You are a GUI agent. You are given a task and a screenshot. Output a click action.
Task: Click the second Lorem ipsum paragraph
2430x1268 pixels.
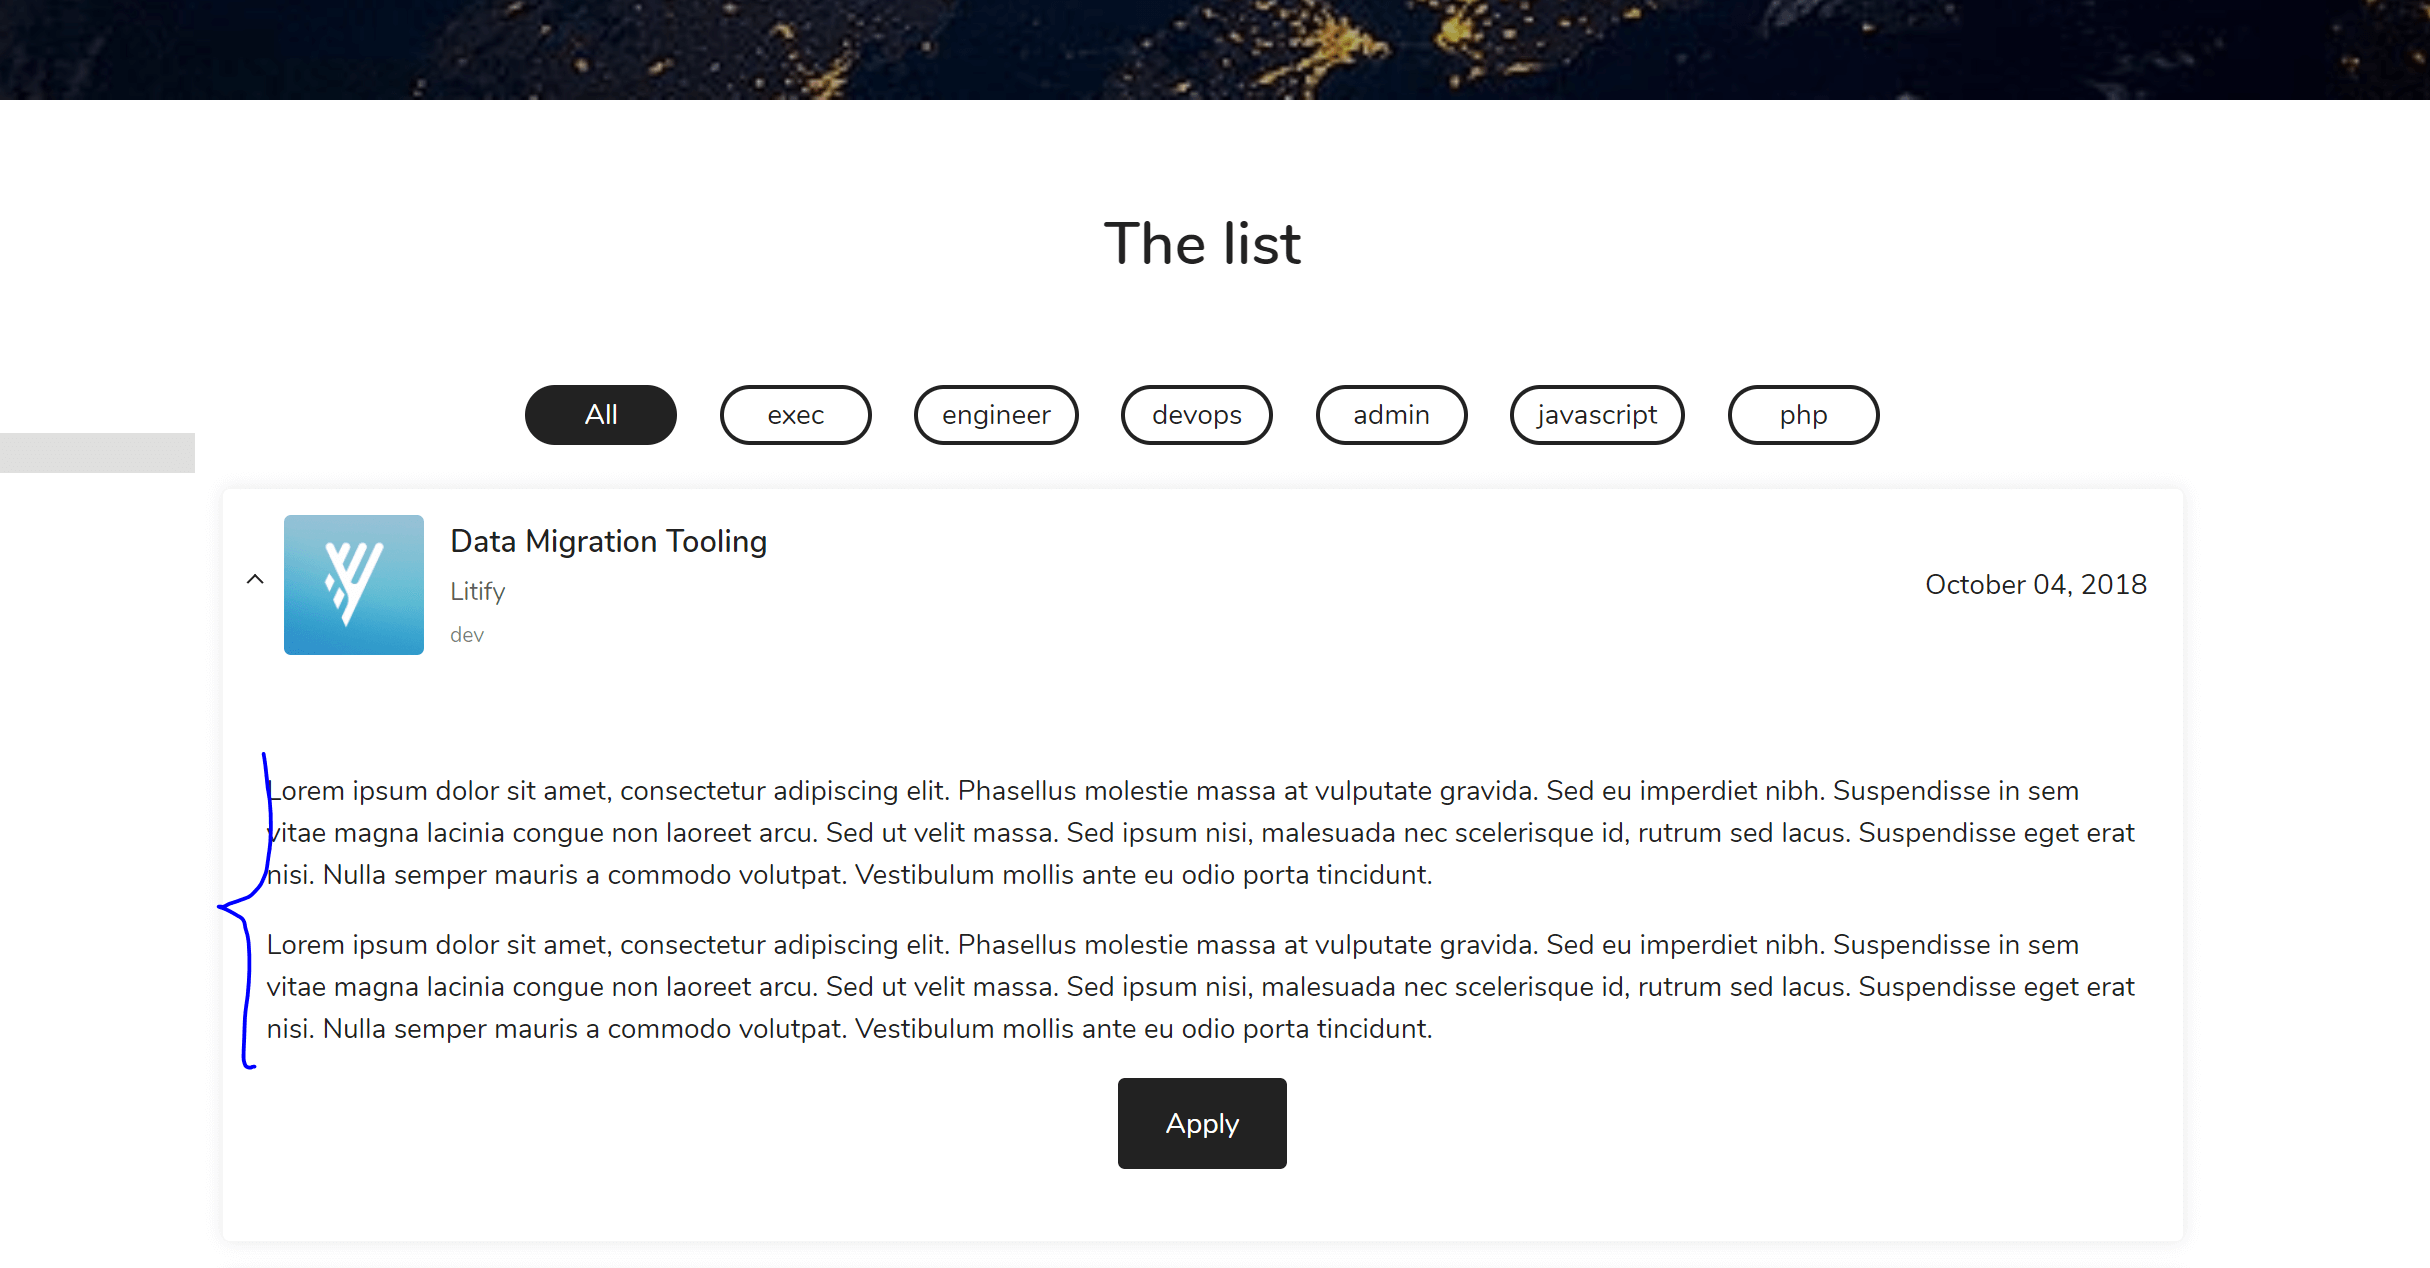1200,987
